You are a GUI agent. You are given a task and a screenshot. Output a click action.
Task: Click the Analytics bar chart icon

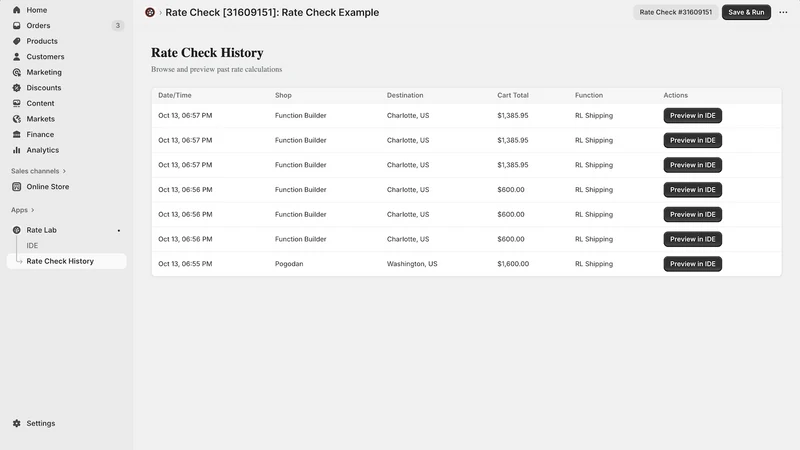(16, 150)
